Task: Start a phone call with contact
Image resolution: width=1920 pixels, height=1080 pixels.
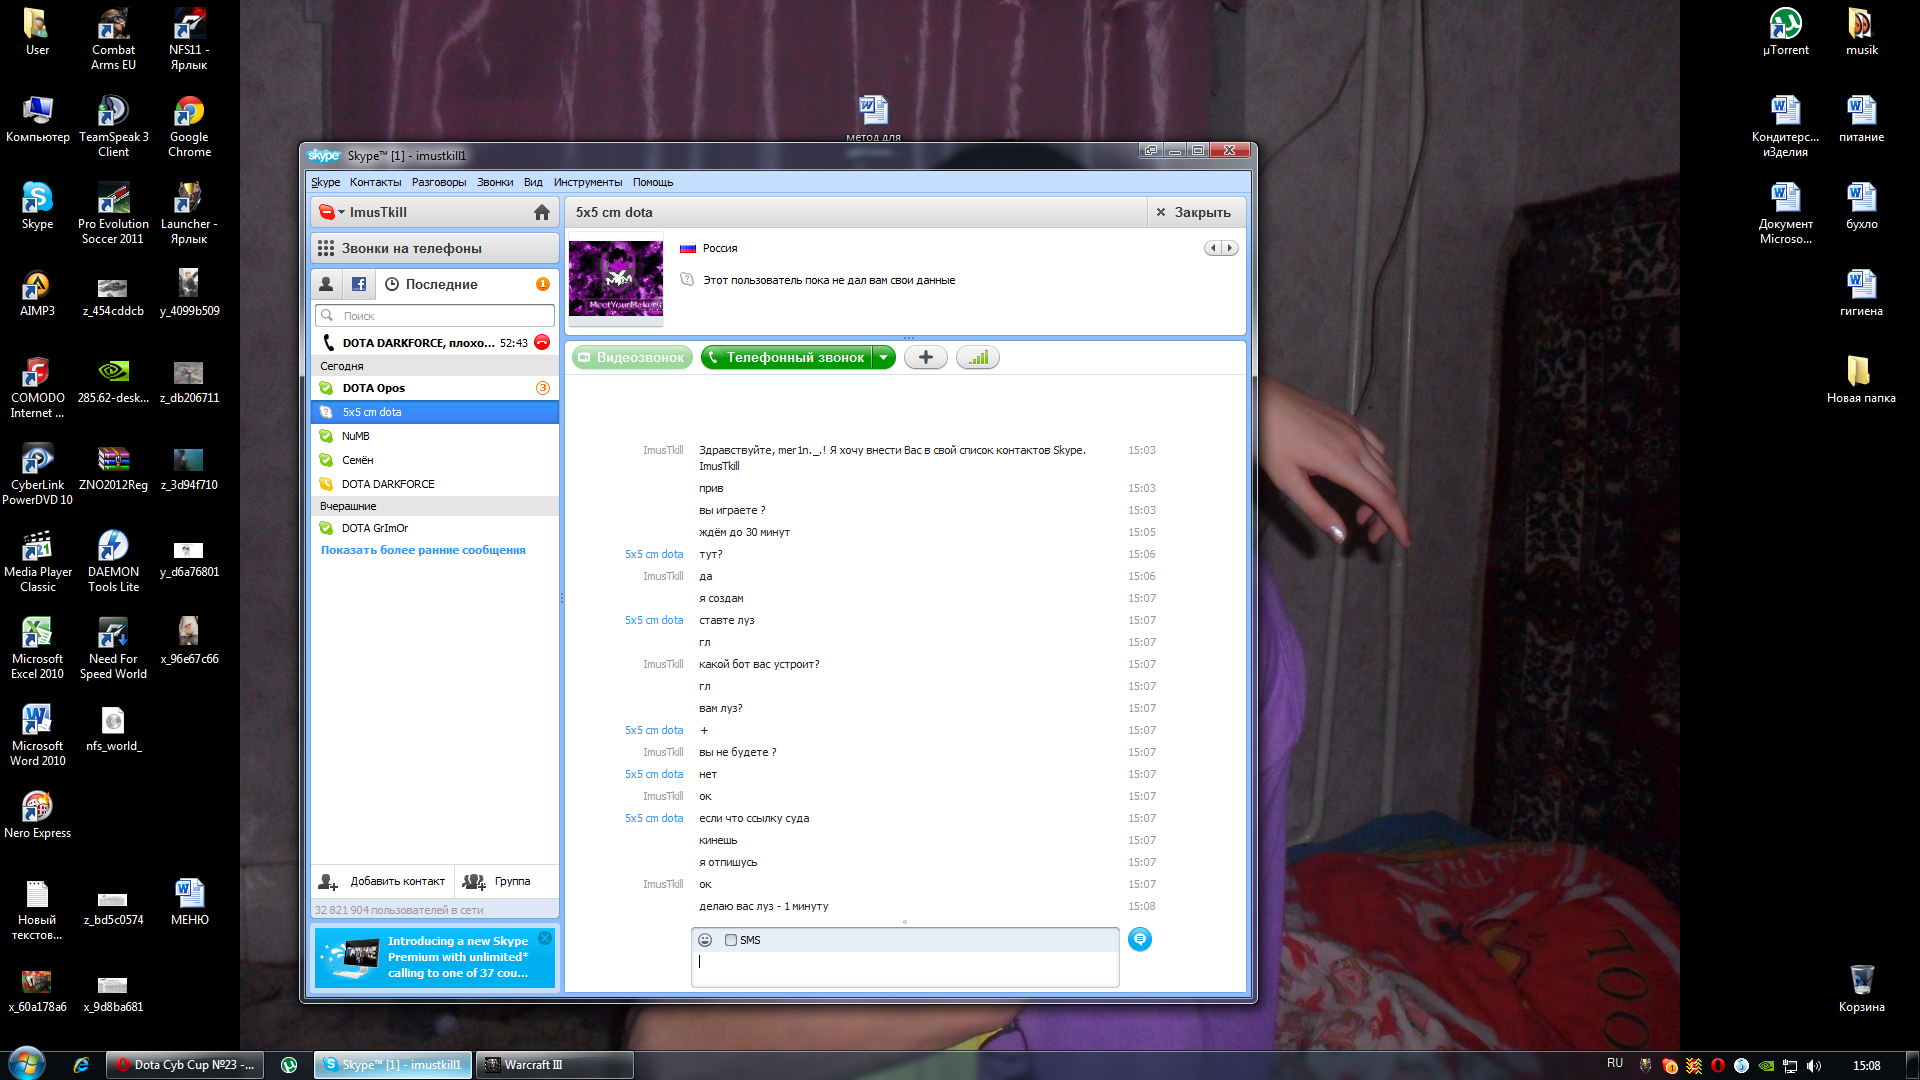Action: (787, 357)
